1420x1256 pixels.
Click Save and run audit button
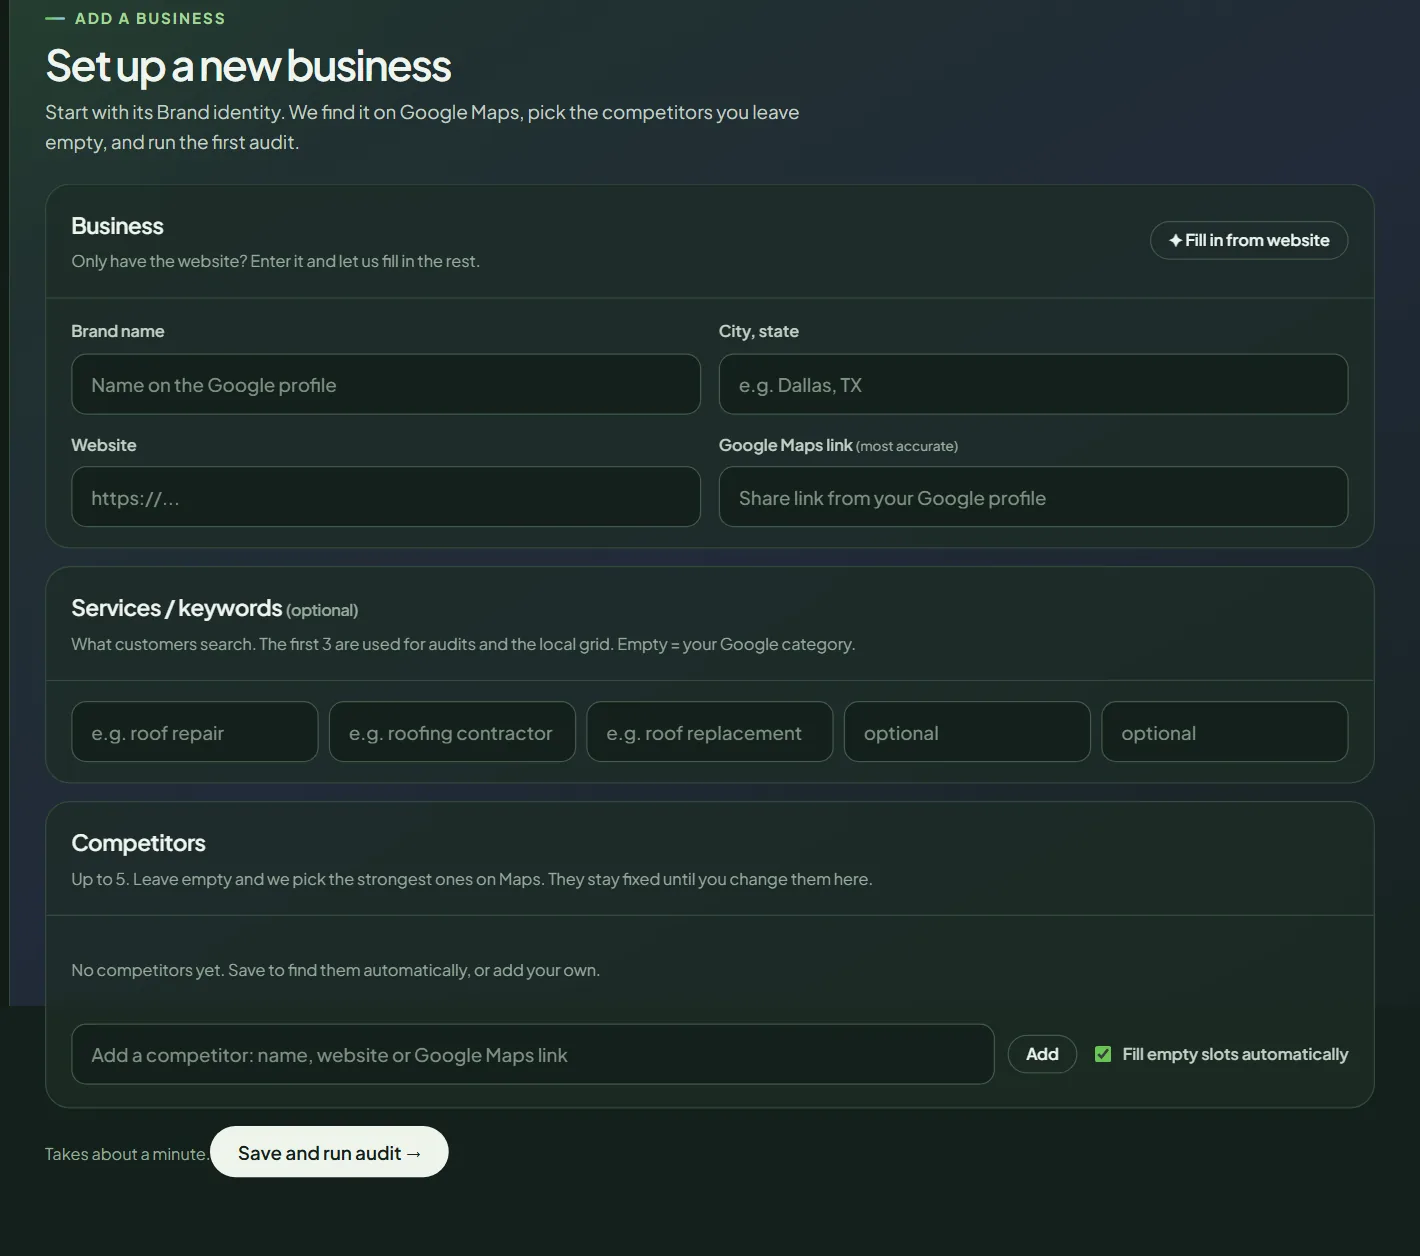tap(329, 1152)
